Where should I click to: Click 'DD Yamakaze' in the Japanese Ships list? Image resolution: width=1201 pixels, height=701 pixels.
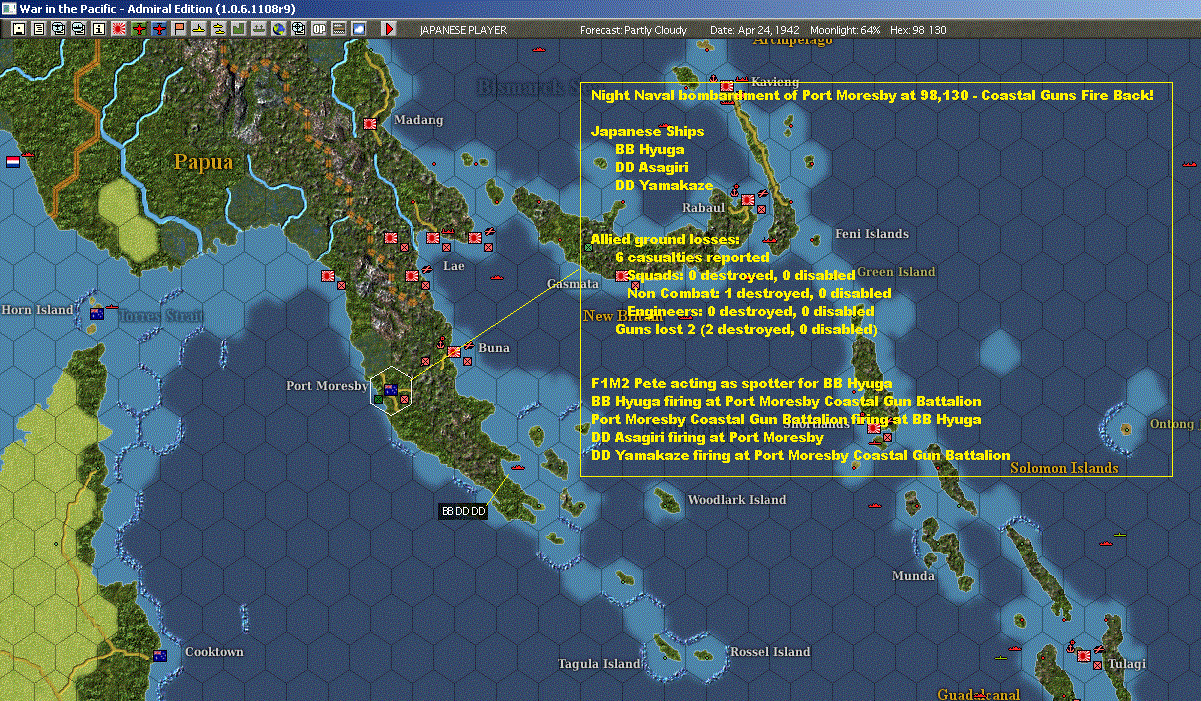pyautogui.click(x=664, y=185)
